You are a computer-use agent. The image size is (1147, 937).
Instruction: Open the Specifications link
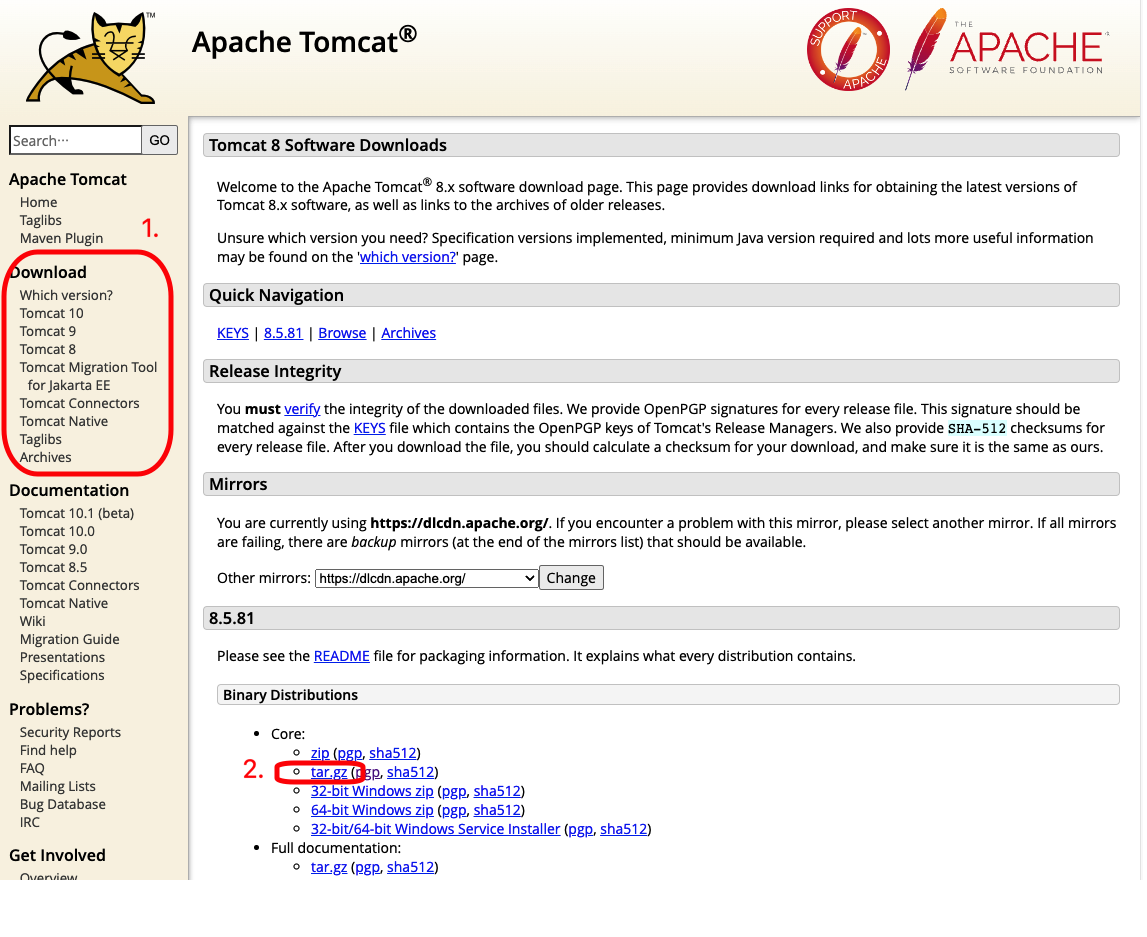(62, 675)
